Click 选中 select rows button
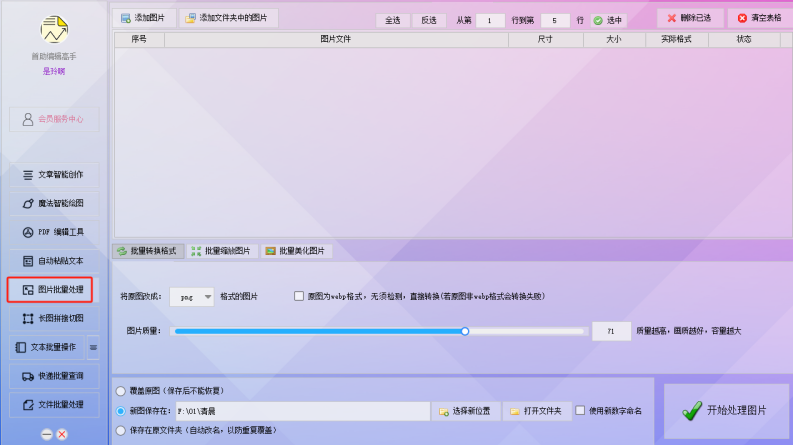The height and width of the screenshot is (445, 794). [x=608, y=20]
